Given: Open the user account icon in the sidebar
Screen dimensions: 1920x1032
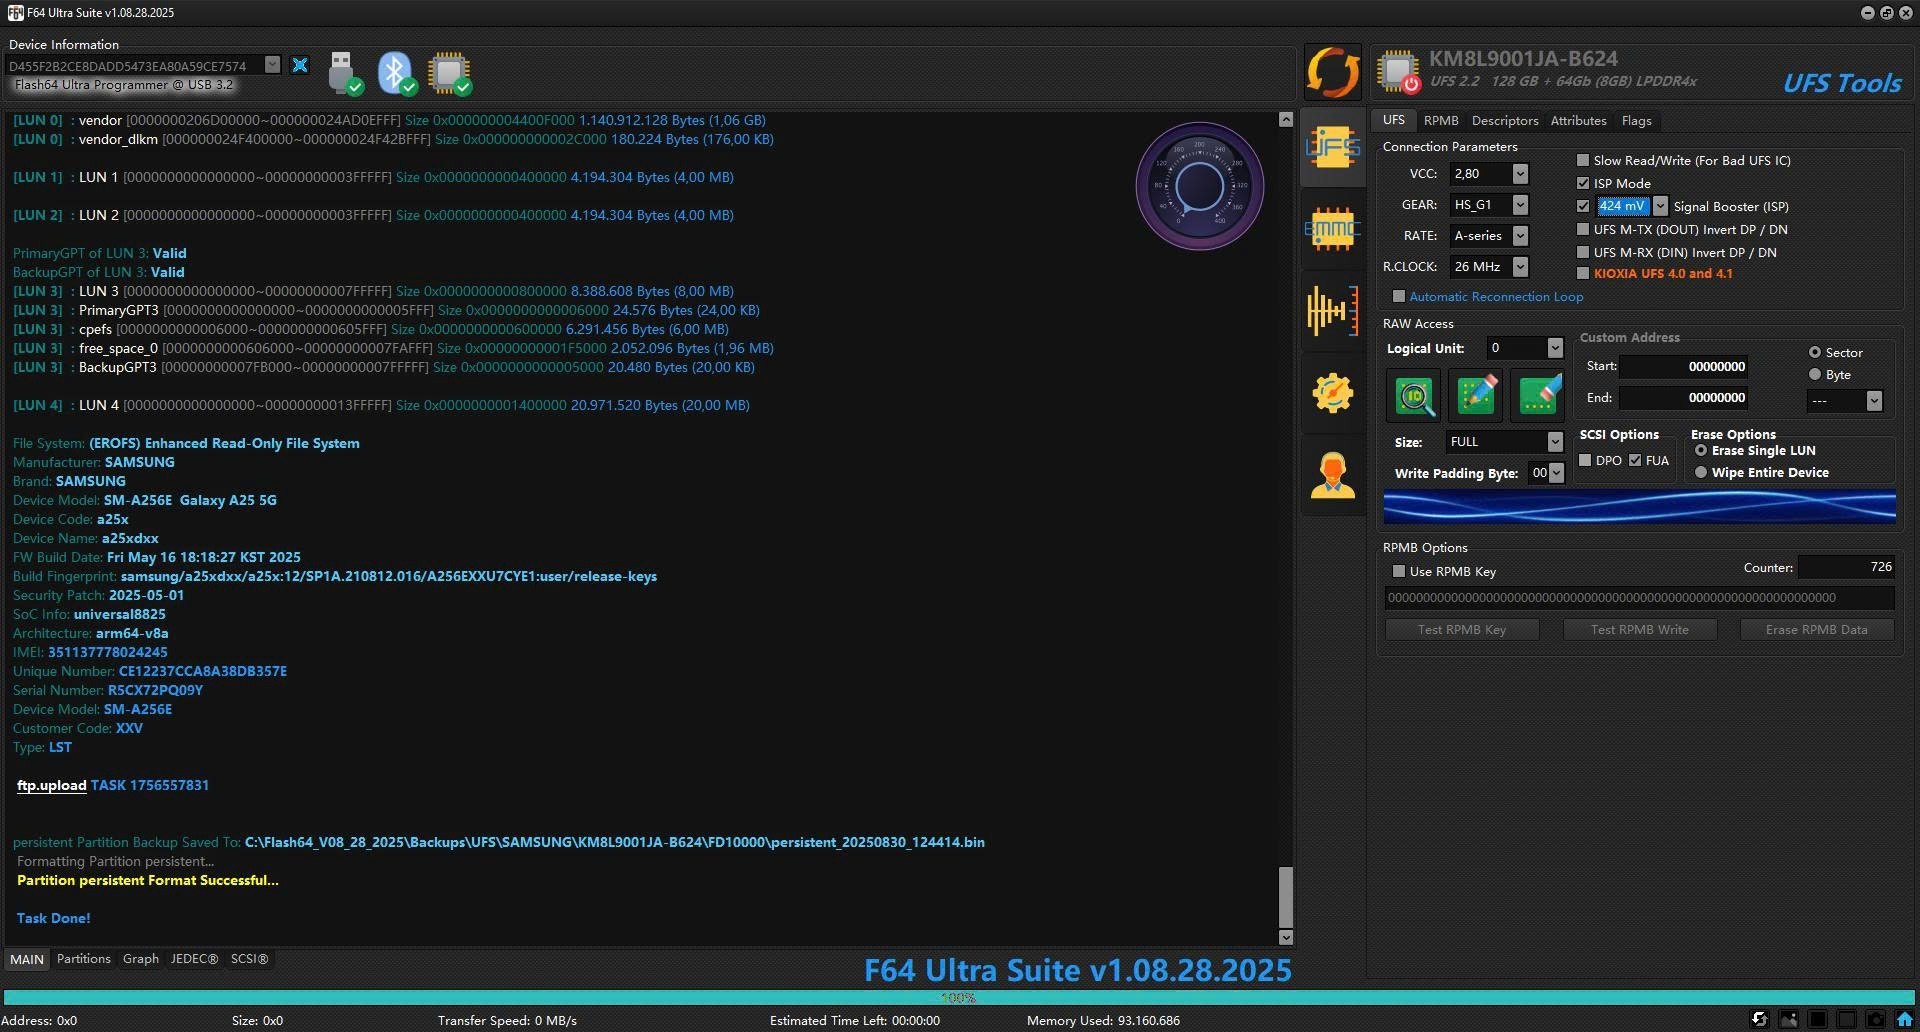Looking at the screenshot, I should (x=1333, y=475).
